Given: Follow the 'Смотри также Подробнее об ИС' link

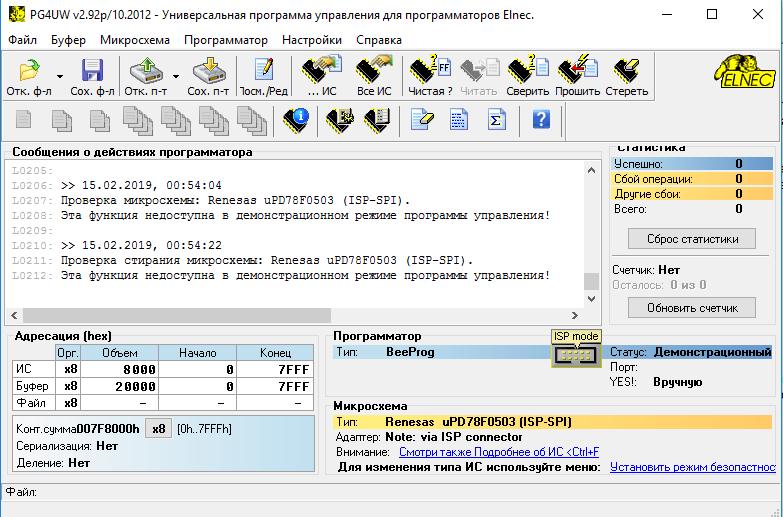Looking at the screenshot, I should (x=498, y=452).
